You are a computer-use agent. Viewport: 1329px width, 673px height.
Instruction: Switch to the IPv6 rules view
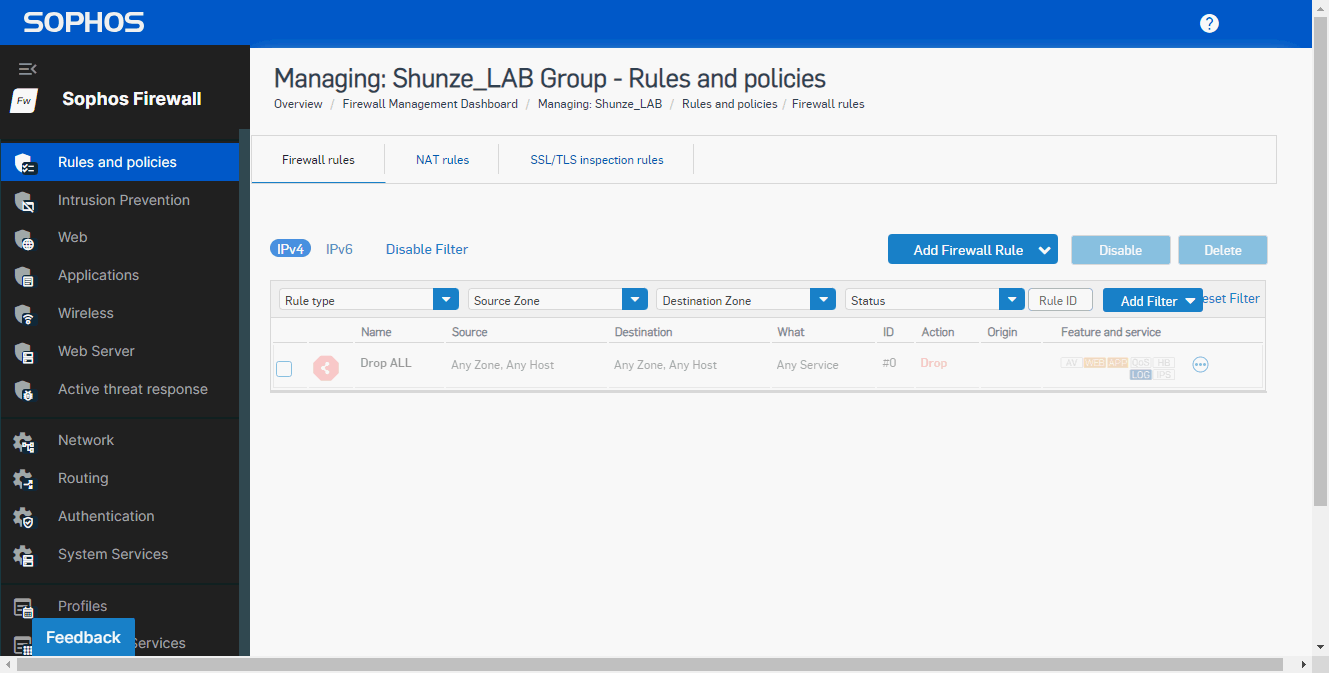(x=339, y=249)
